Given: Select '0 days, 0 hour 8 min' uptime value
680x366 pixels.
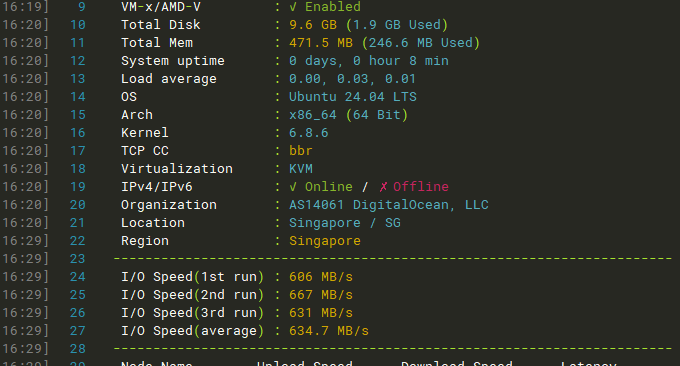Looking at the screenshot, I should [369, 61].
